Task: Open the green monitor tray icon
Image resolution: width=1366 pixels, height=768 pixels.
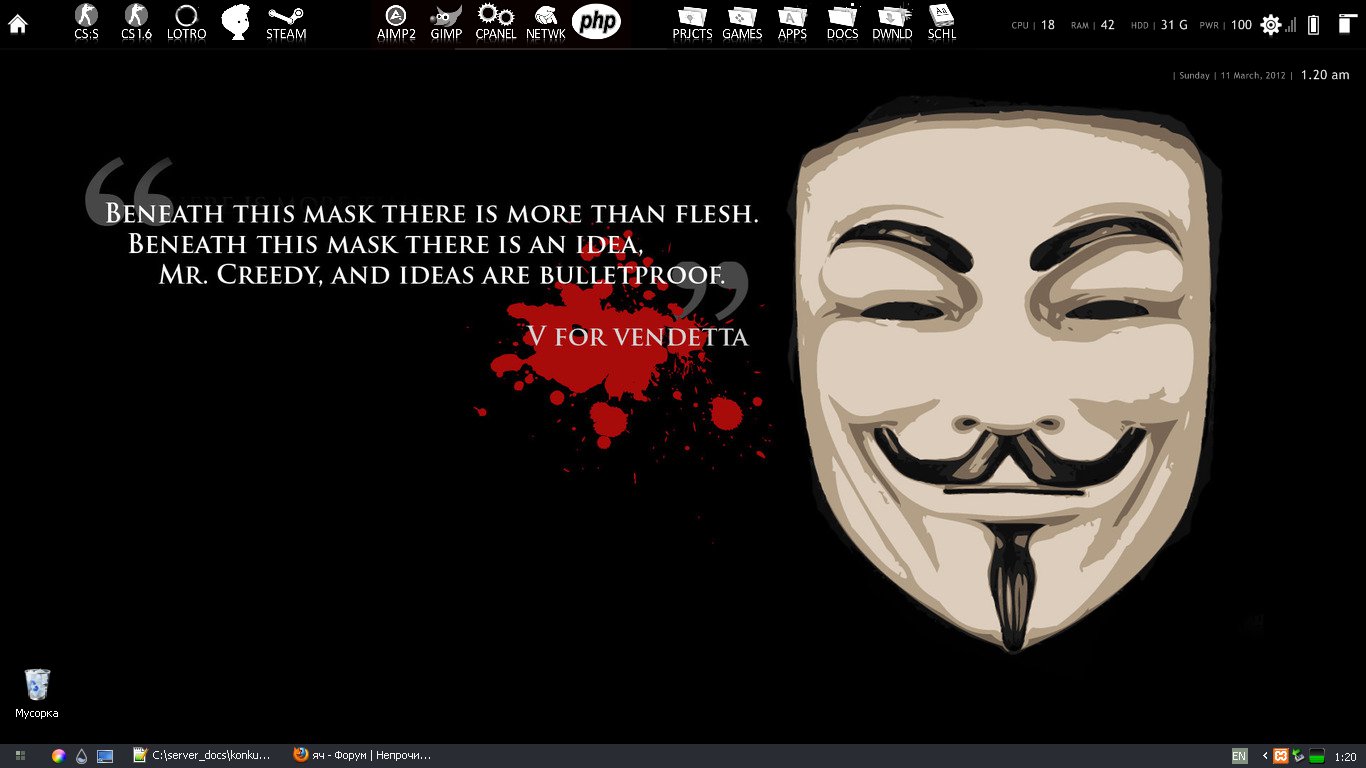Action: pyautogui.click(x=1317, y=757)
